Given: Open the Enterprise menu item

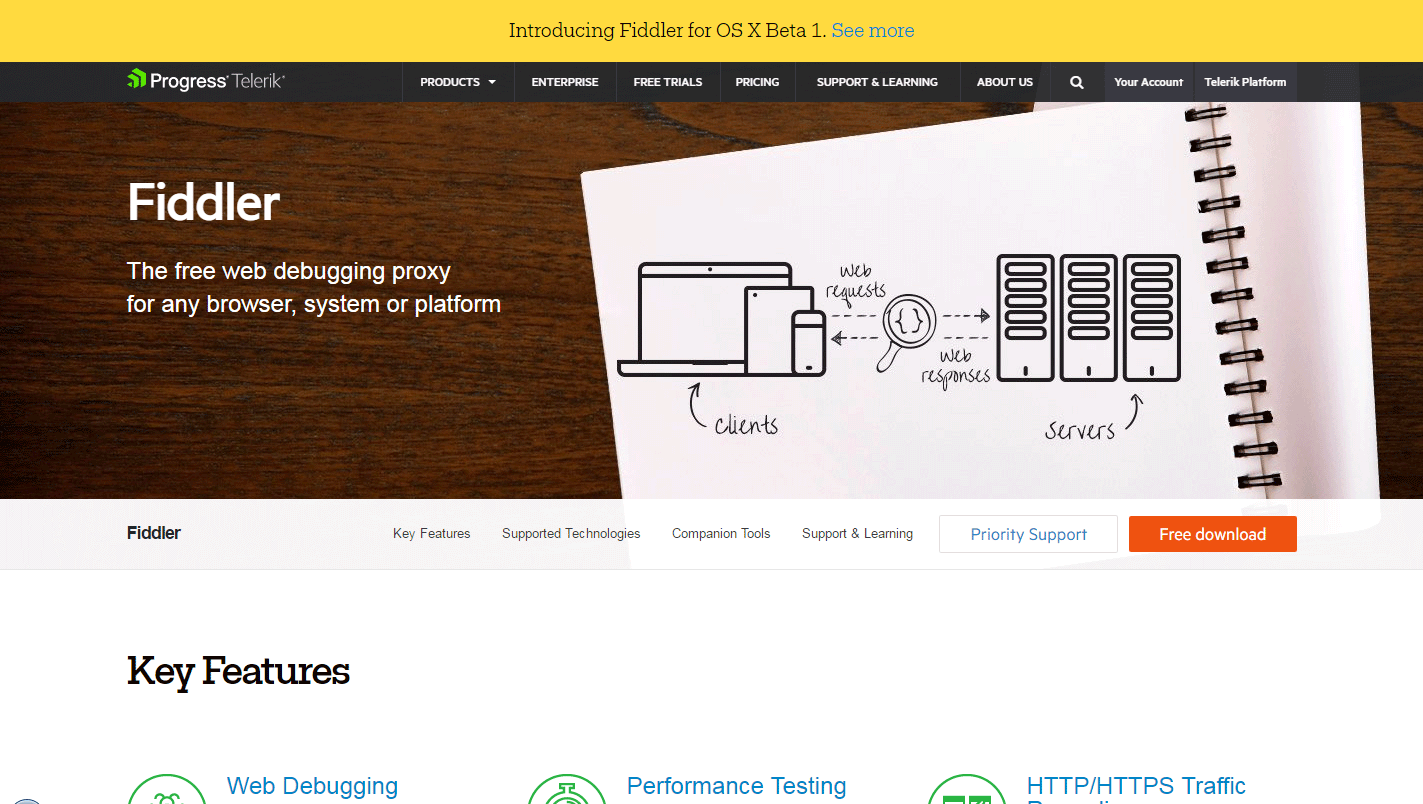Looking at the screenshot, I should 565,82.
